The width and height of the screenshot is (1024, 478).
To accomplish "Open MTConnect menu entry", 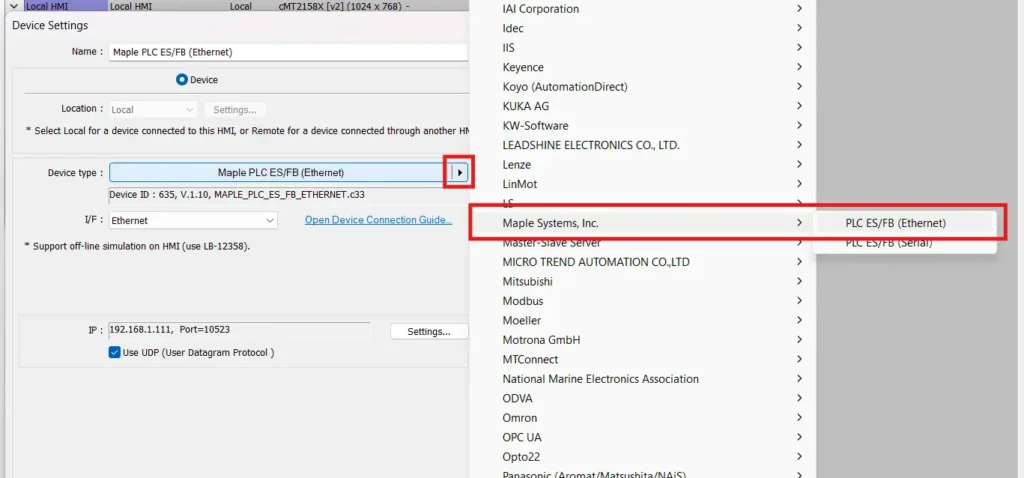I will [x=642, y=360].
